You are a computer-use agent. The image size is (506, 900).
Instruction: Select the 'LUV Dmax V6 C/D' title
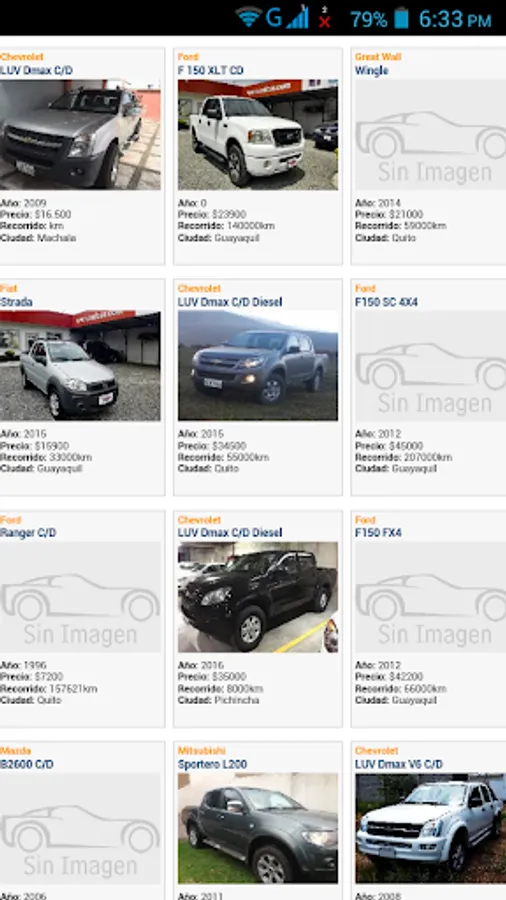399,765
